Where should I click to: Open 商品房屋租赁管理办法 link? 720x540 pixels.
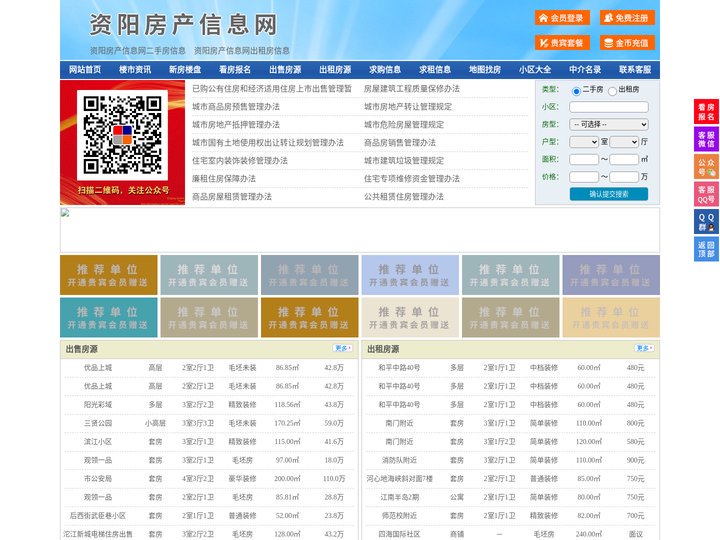tap(232, 197)
